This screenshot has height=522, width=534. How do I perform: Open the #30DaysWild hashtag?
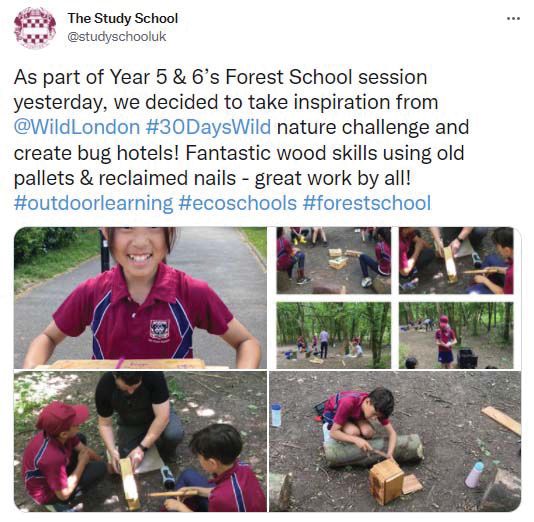pos(208,127)
